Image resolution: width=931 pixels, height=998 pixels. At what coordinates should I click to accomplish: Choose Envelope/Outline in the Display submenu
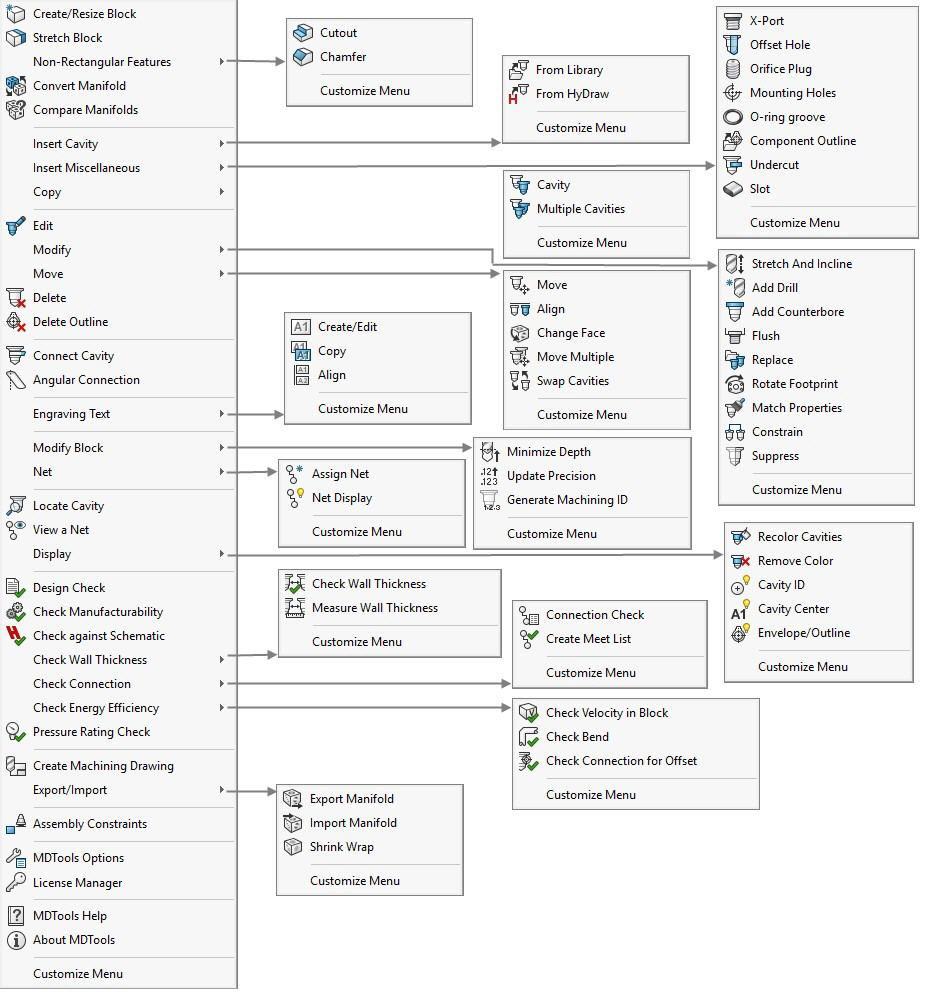click(818, 633)
